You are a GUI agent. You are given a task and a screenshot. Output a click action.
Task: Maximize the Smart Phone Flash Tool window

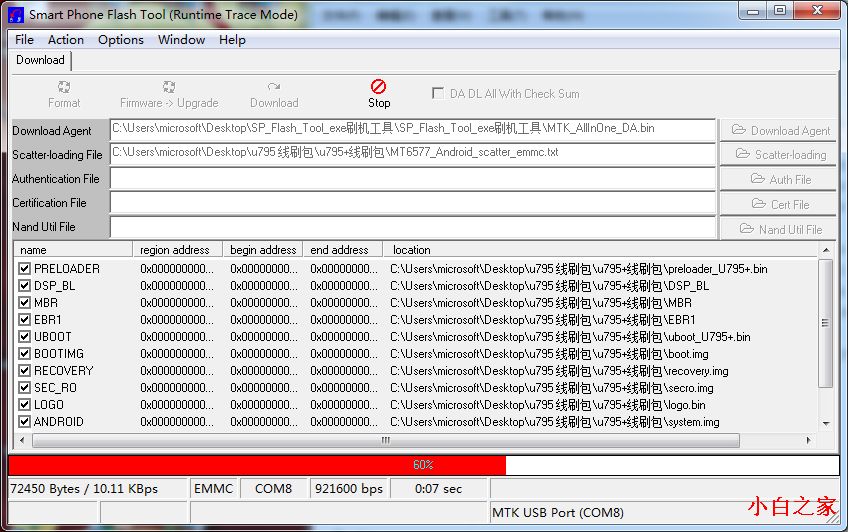(779, 10)
